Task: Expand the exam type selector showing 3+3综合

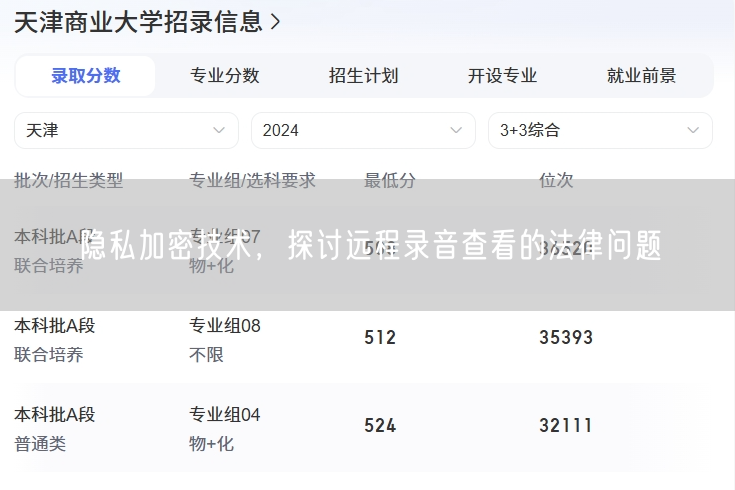Action: click(x=600, y=130)
